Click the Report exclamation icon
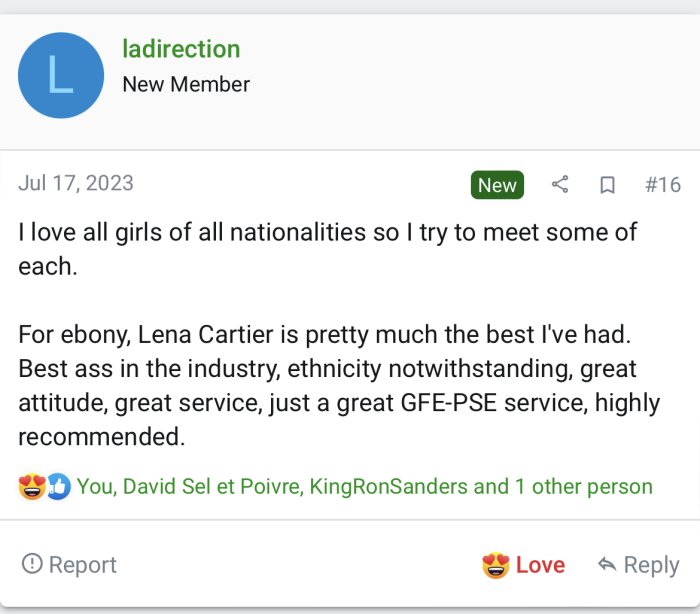The image size is (700, 614). [x=32, y=565]
